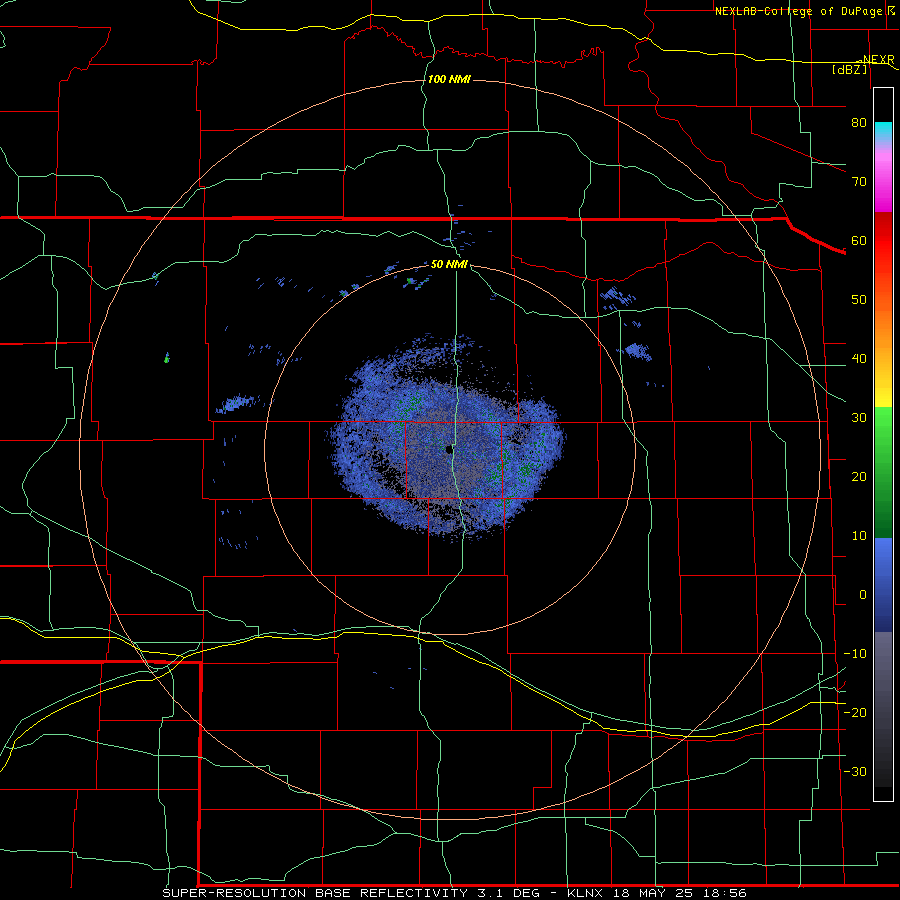
Task: Click the blue segment of the reflectivity color bar
Action: (x=883, y=585)
